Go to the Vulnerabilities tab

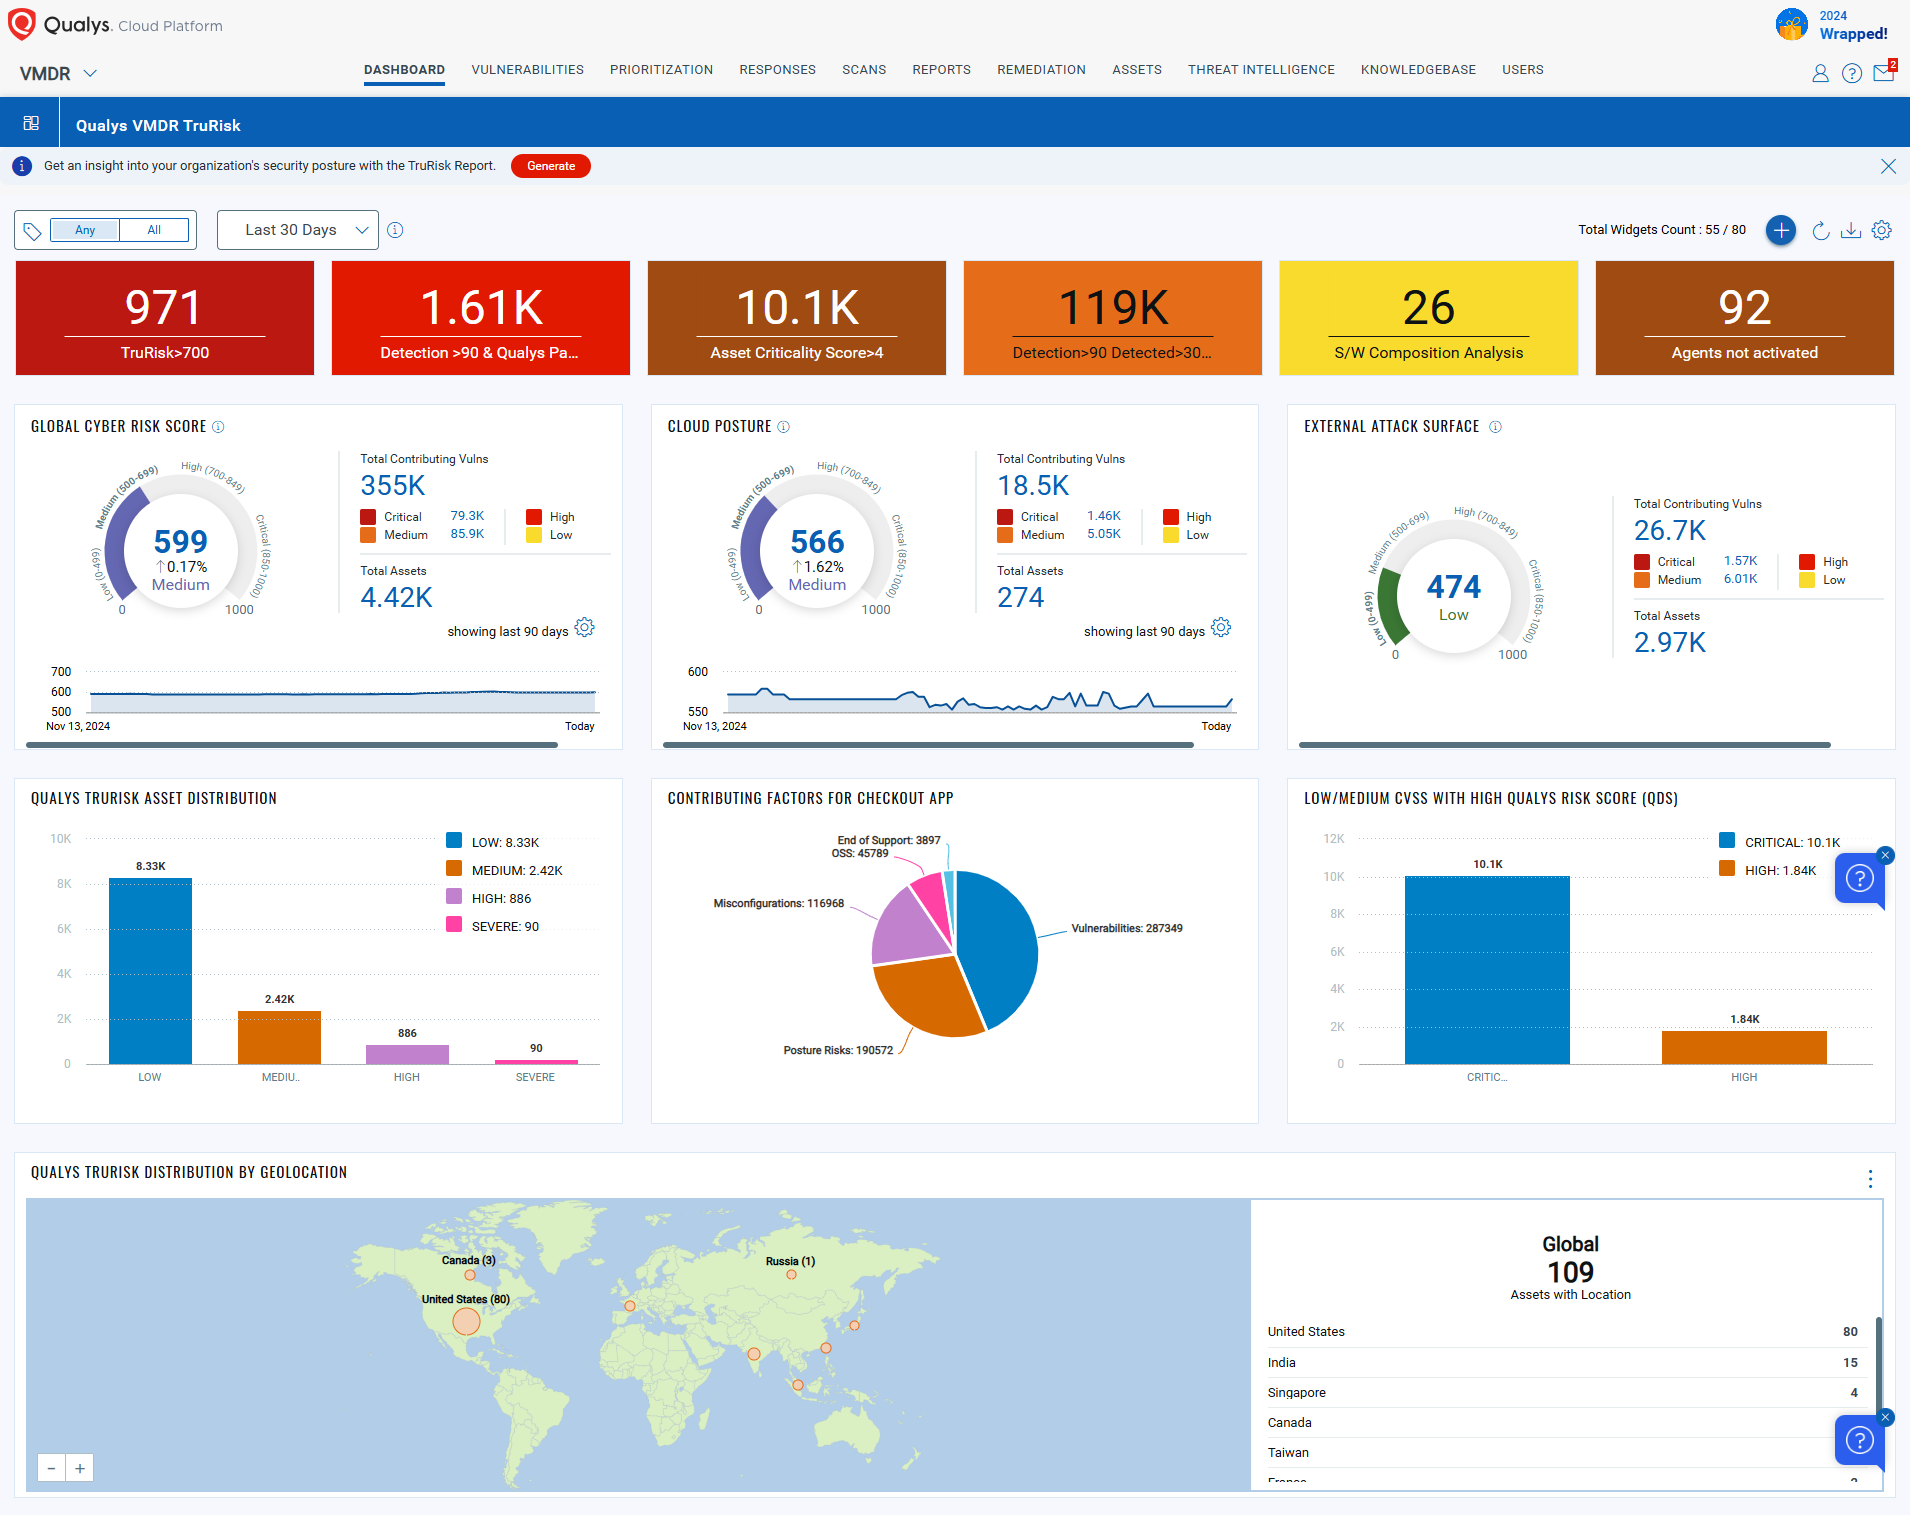(x=527, y=70)
